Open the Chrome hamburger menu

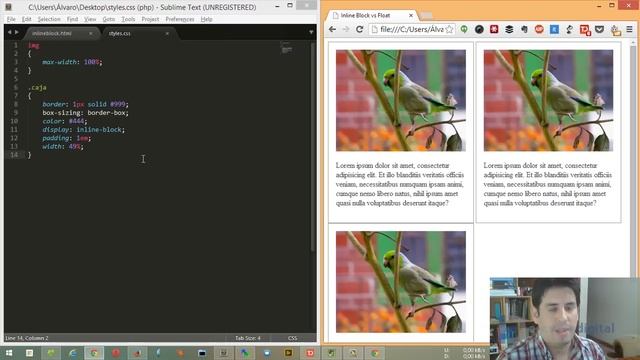tap(629, 29)
